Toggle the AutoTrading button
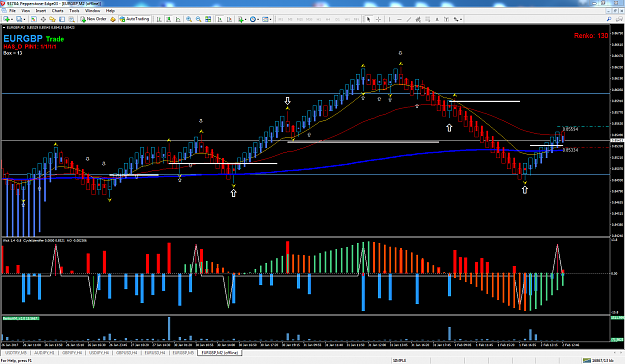This screenshot has width=625, height=364. 134,19
